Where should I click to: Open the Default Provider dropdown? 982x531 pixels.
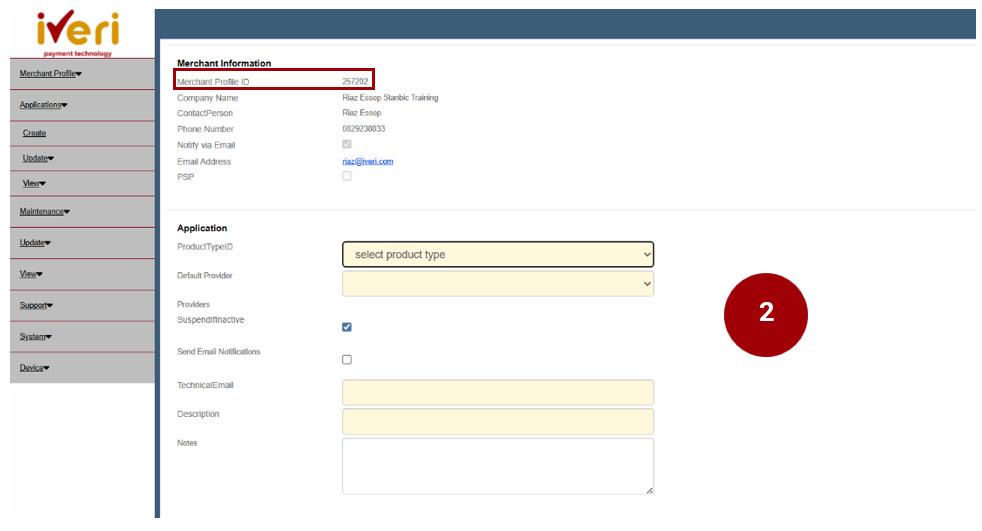pos(498,284)
